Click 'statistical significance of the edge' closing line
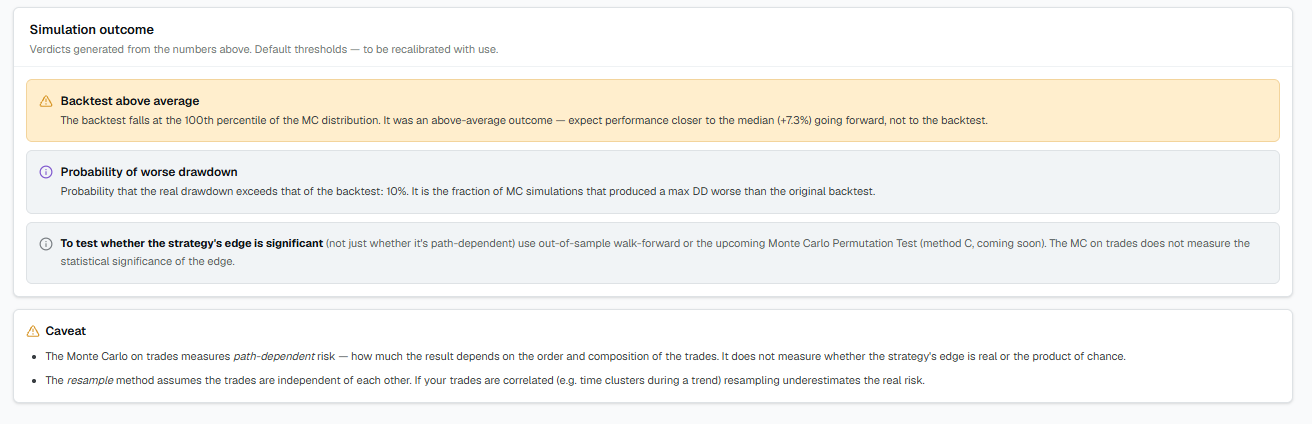1312x424 pixels. coord(150,262)
